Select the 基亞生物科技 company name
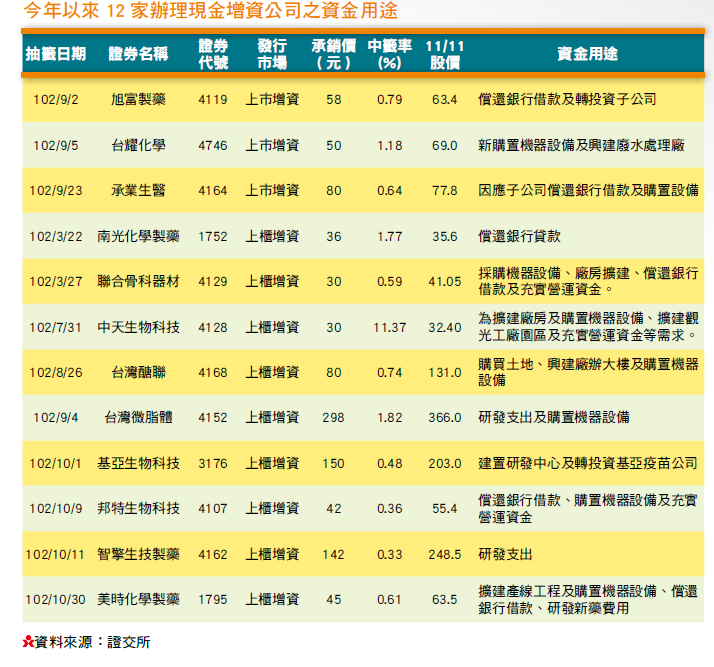The width and height of the screenshot is (714, 667). pos(138,463)
